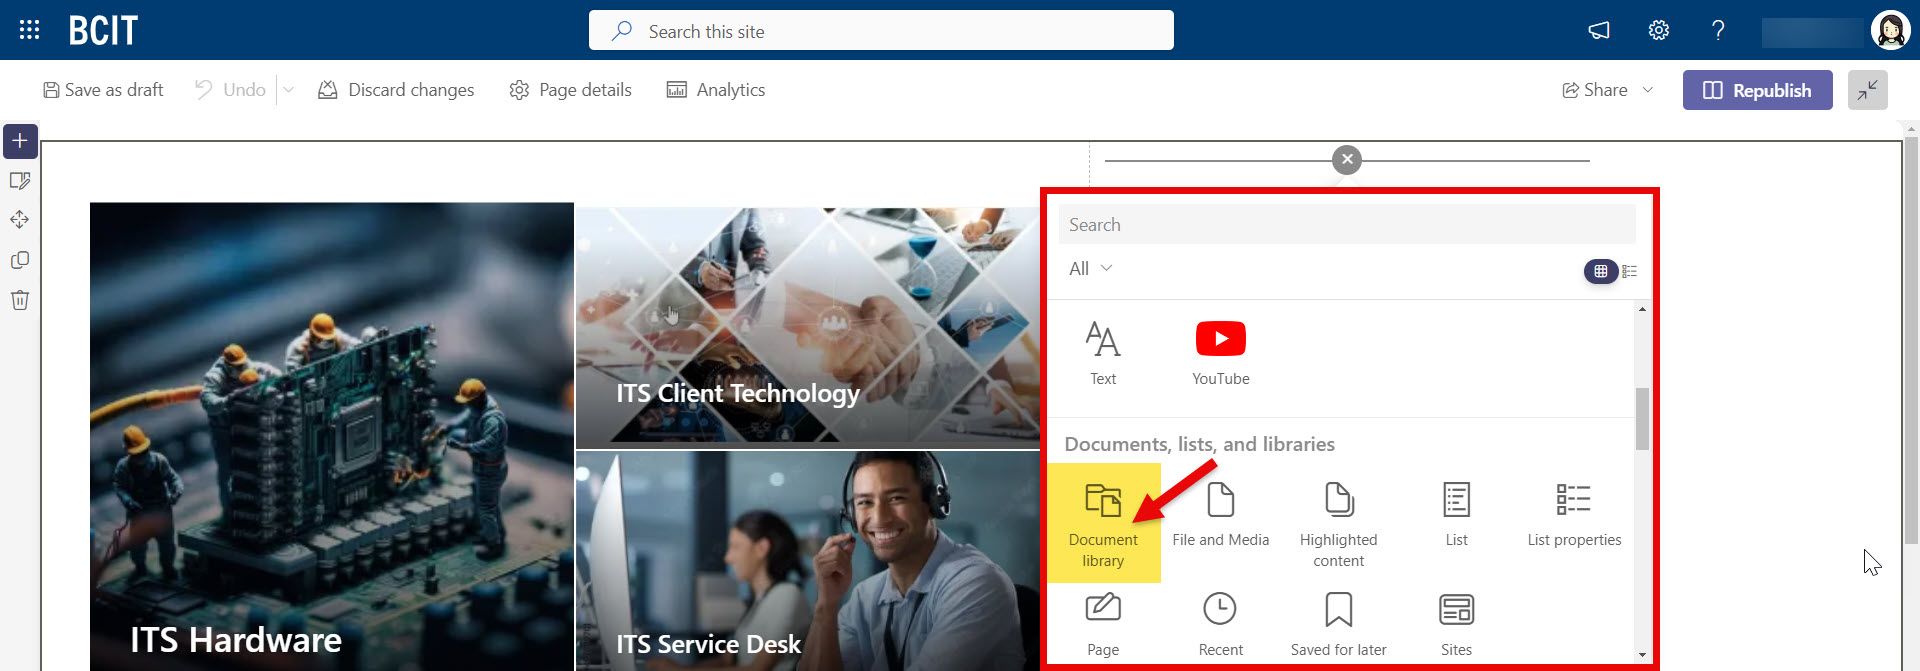Click the ITS Service Desk tile
The width and height of the screenshot is (1920, 671).
click(x=808, y=561)
